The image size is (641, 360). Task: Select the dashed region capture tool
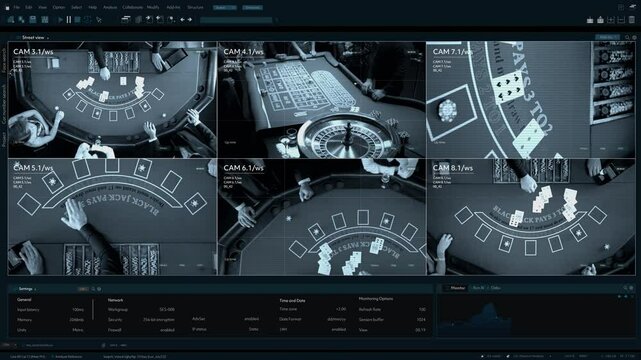[87, 19]
